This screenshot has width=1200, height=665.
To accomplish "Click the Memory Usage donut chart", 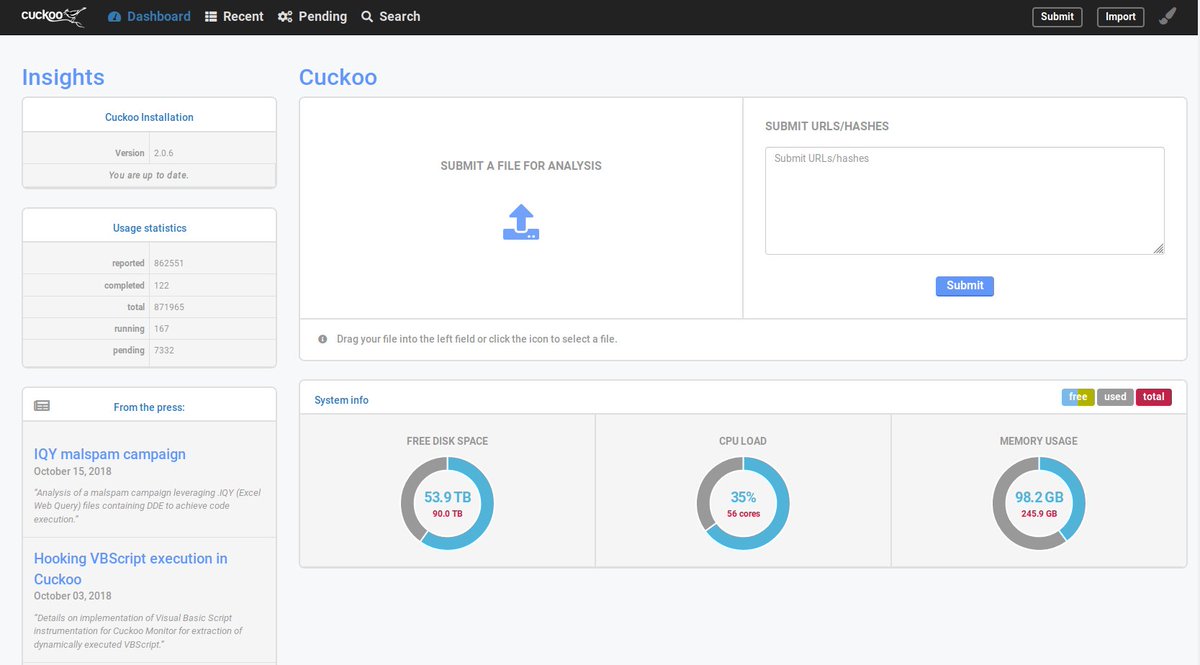I will click(x=1039, y=503).
